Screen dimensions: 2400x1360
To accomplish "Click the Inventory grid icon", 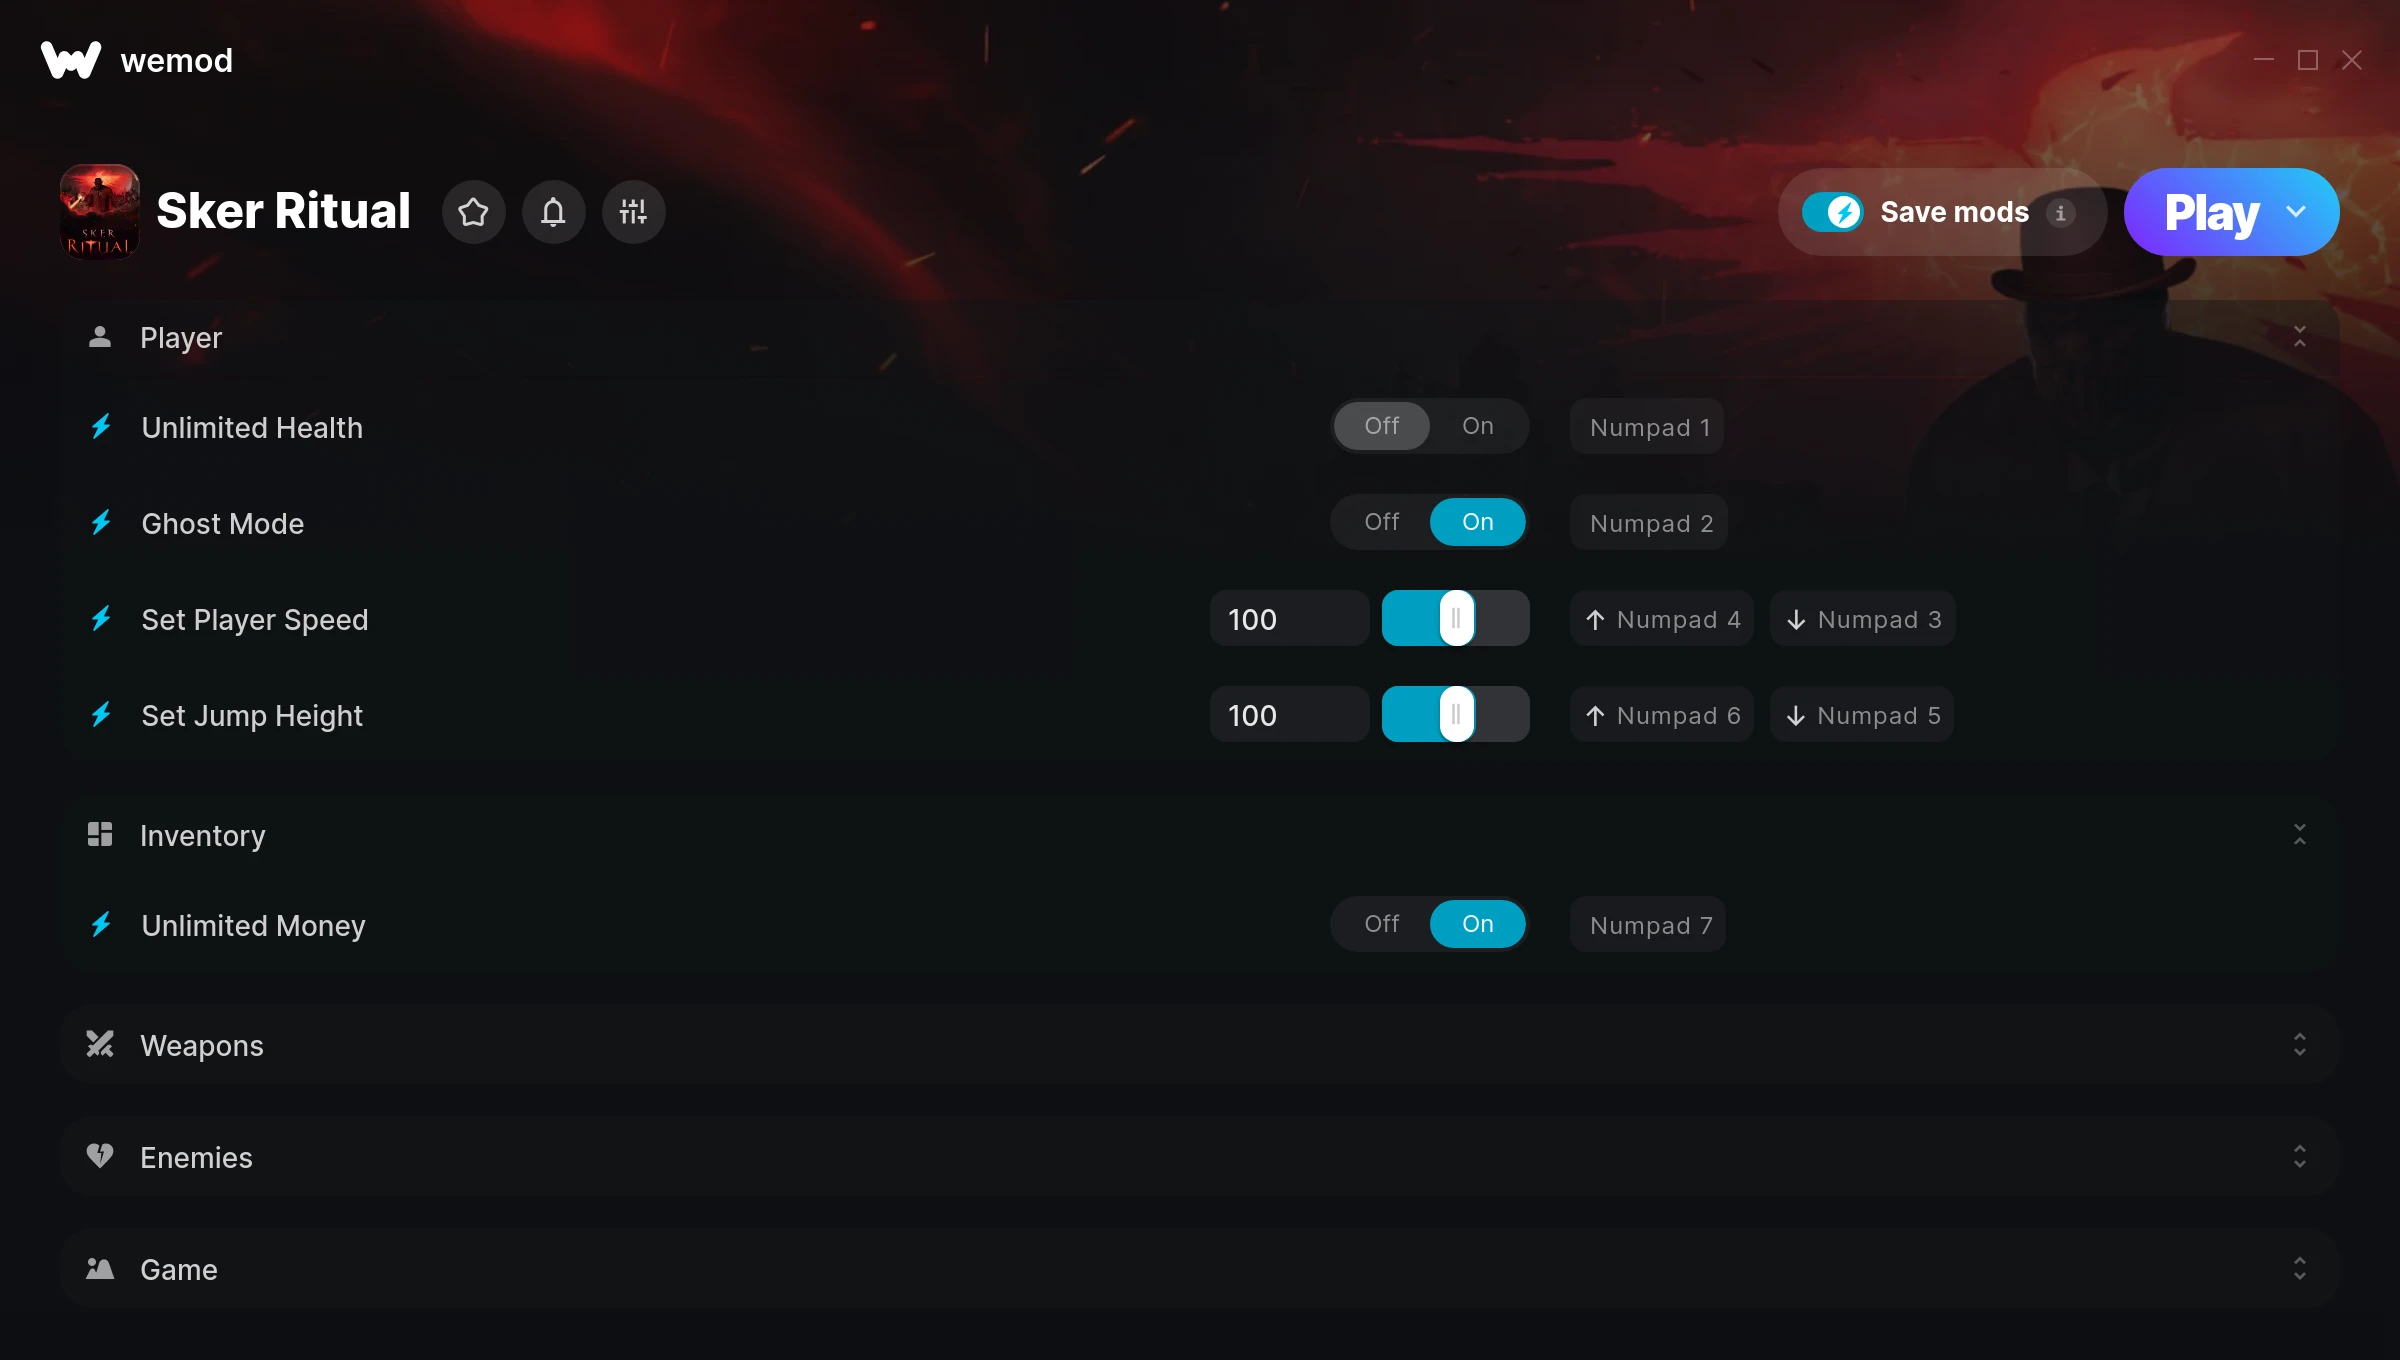I will point(100,834).
